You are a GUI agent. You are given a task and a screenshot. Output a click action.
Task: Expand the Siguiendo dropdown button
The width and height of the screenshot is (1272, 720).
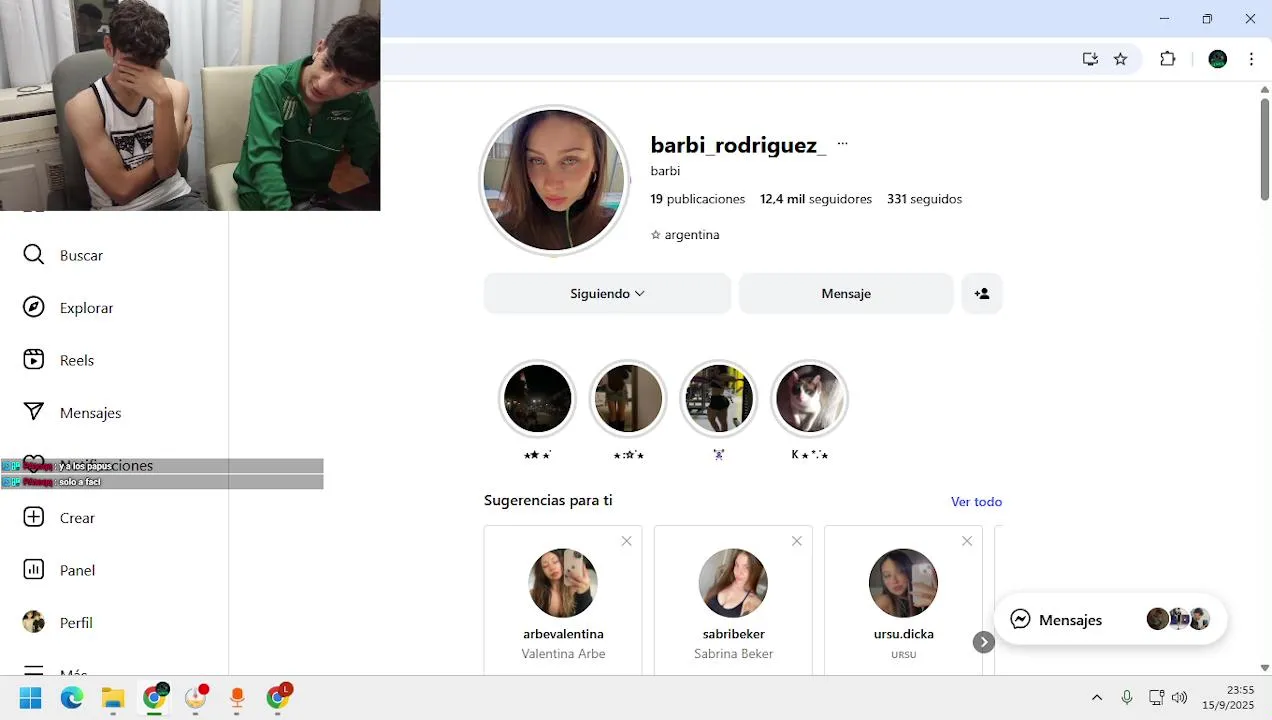pyautogui.click(x=607, y=293)
